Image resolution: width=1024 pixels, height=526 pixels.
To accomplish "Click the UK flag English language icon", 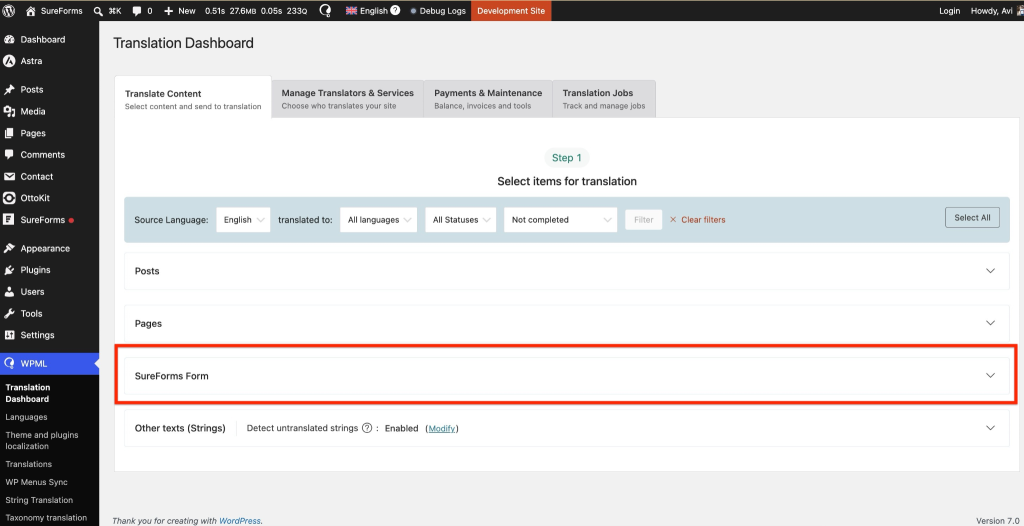I will 351,10.
